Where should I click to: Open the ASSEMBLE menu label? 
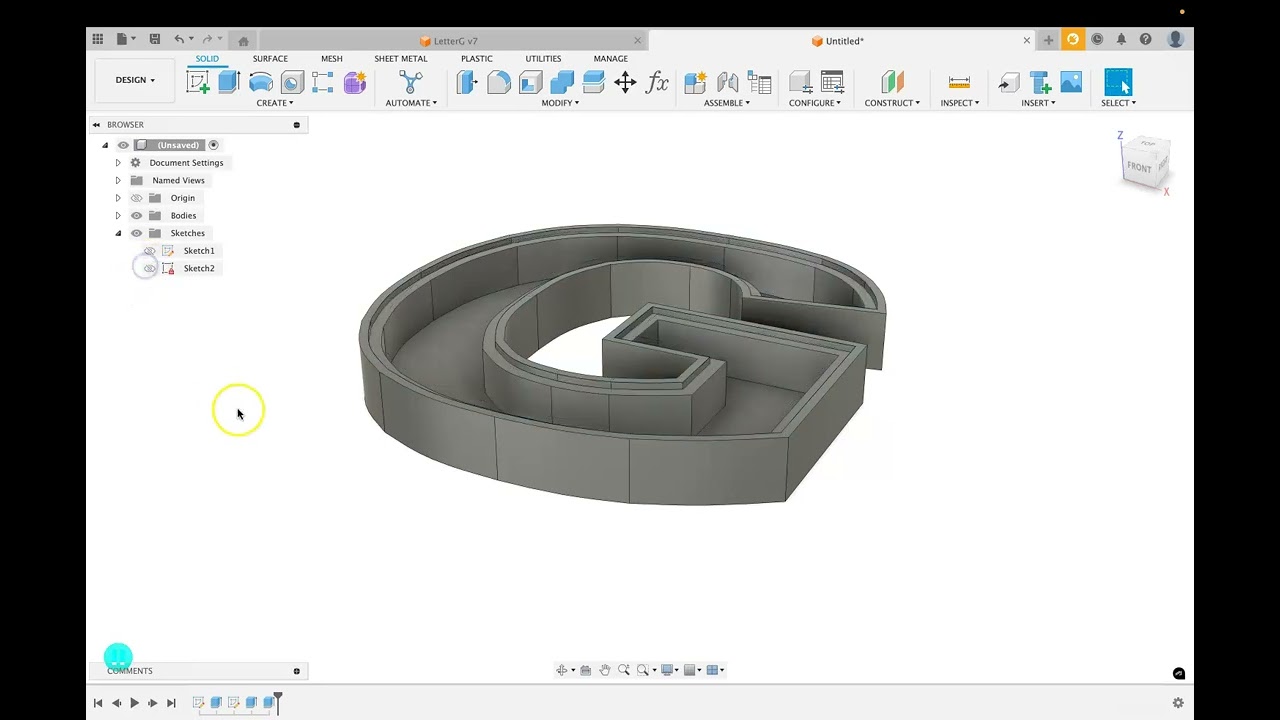(x=727, y=103)
